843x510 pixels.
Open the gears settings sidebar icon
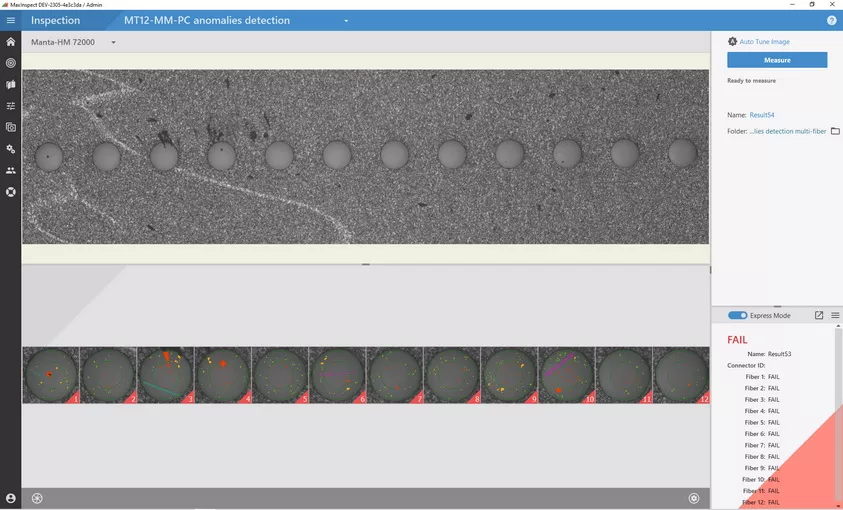11,149
